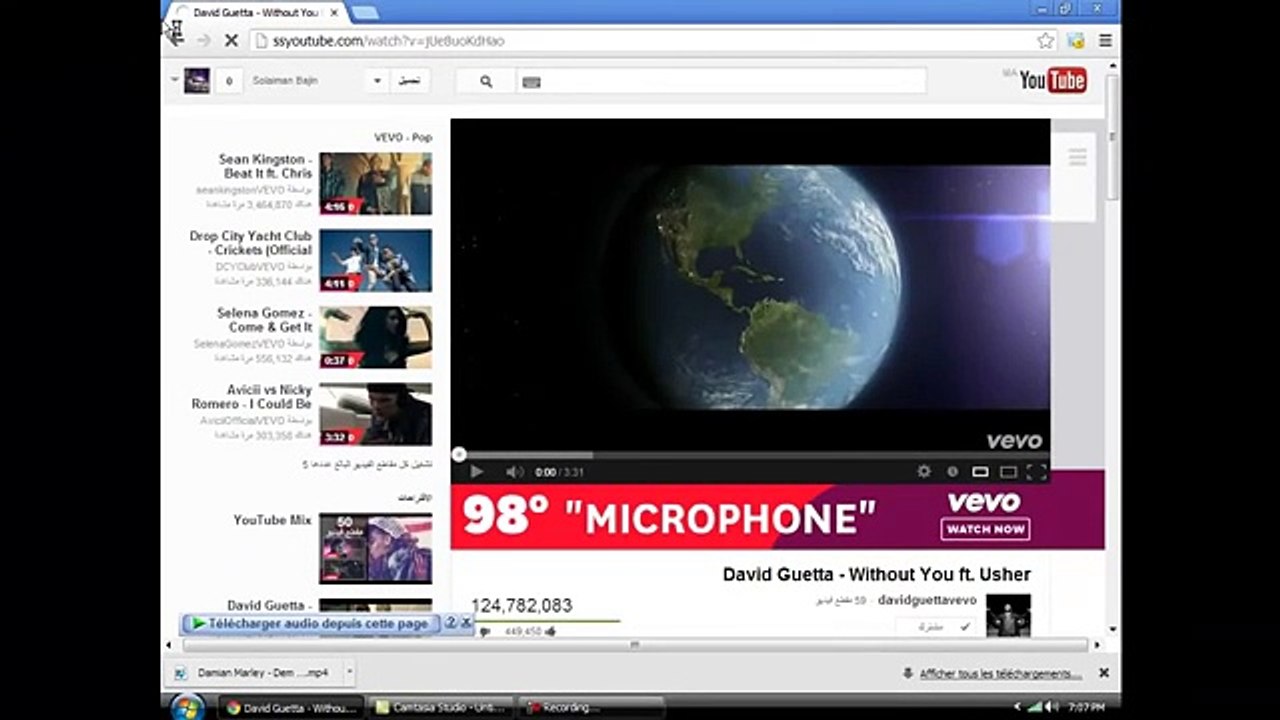Click the YouTube search input field
This screenshot has width=1280, height=720.
click(721, 82)
